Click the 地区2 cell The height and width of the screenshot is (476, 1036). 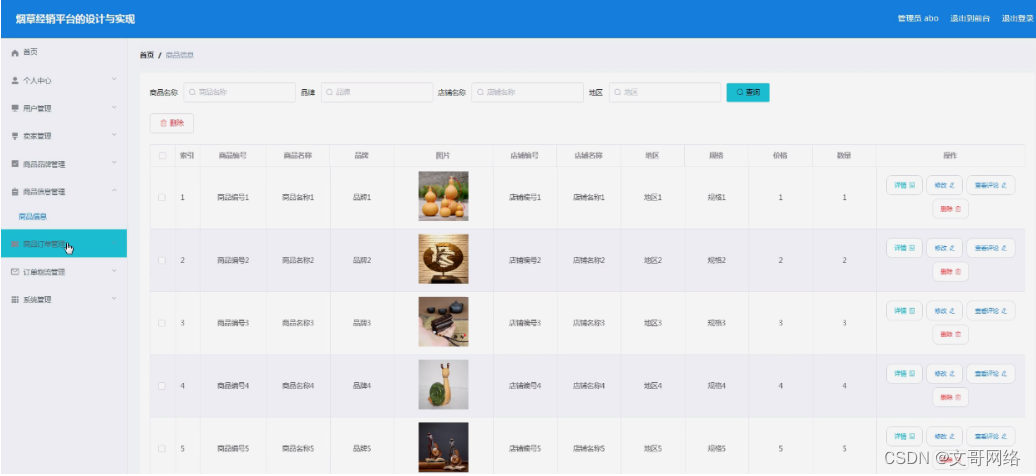pyautogui.click(x=653, y=260)
